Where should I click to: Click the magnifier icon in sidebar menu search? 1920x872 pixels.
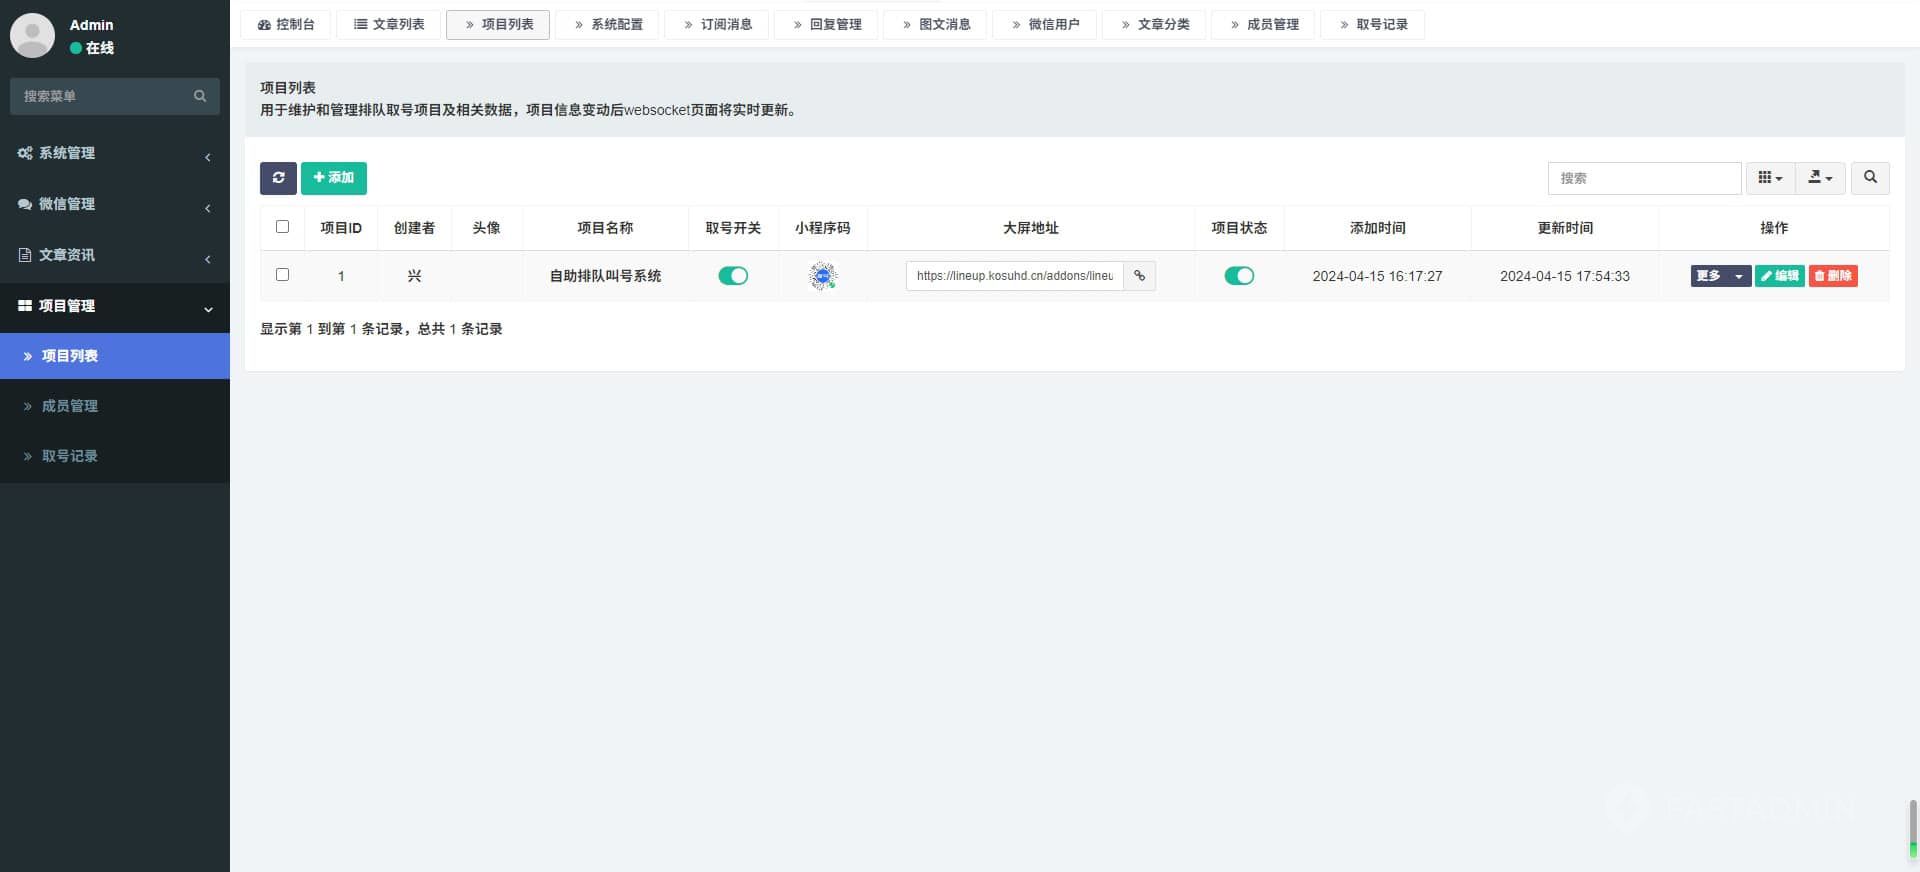click(200, 96)
